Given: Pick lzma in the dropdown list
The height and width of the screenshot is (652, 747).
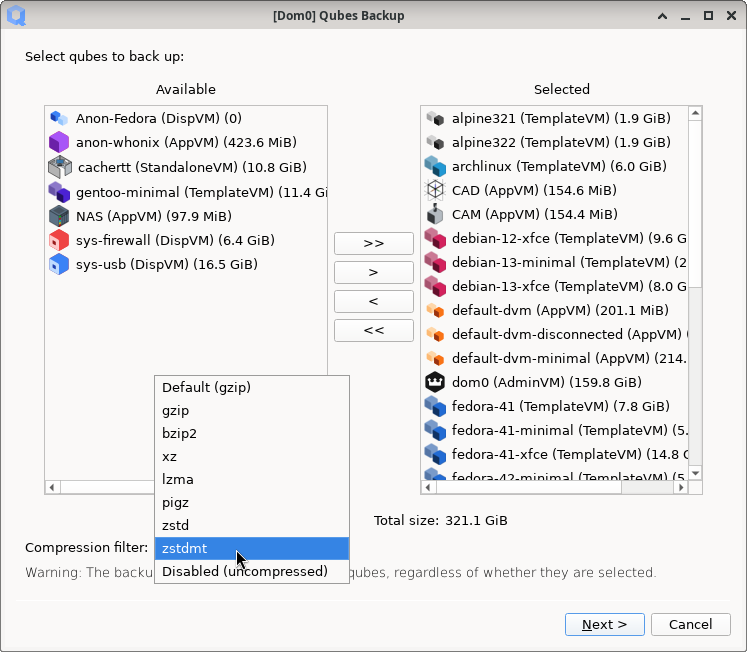Looking at the screenshot, I should [252, 480].
